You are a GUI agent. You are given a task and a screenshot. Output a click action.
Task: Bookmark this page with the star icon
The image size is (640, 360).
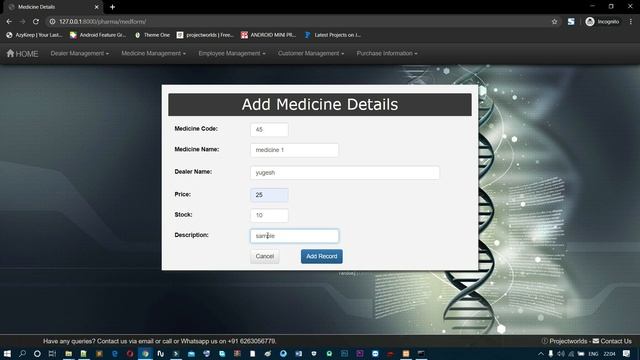pos(554,22)
